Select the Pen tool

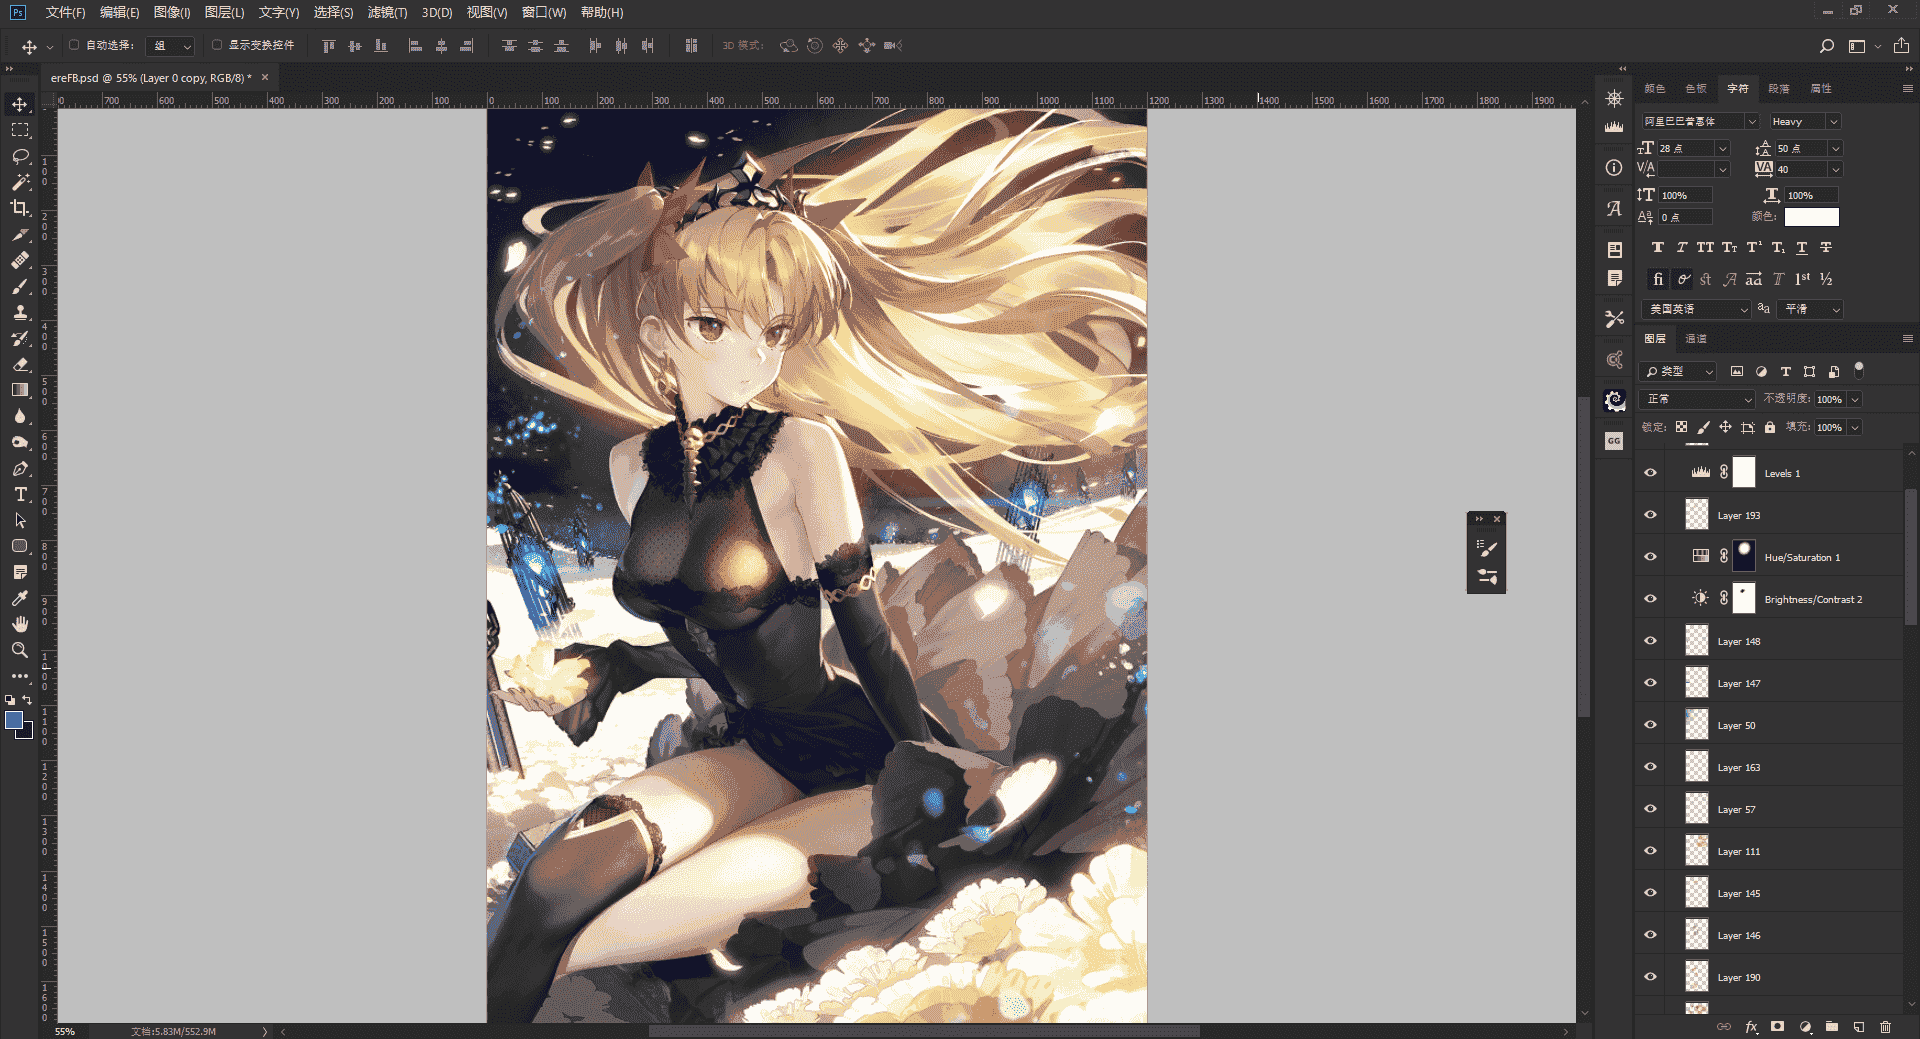click(x=20, y=468)
